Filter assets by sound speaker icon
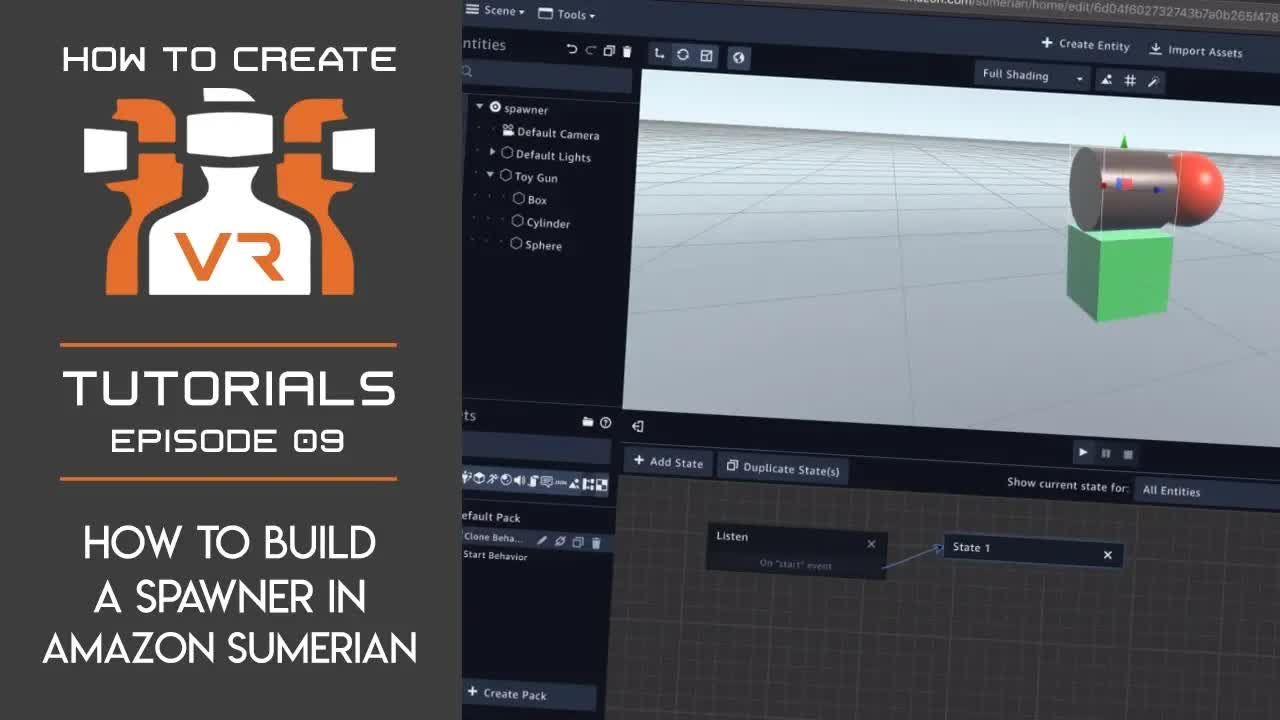 pyautogui.click(x=519, y=480)
